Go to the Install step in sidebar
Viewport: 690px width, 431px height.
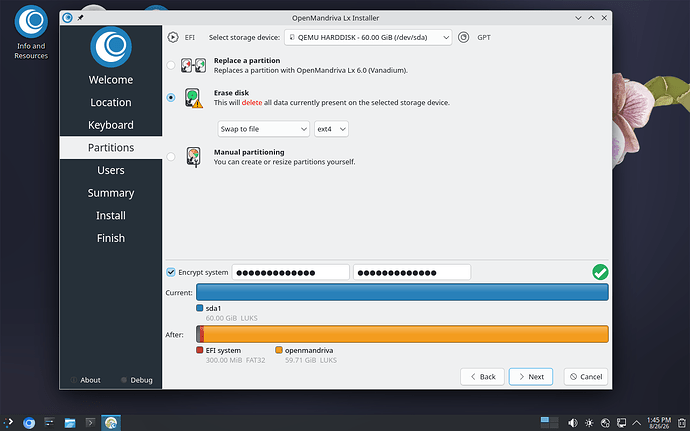pos(111,215)
